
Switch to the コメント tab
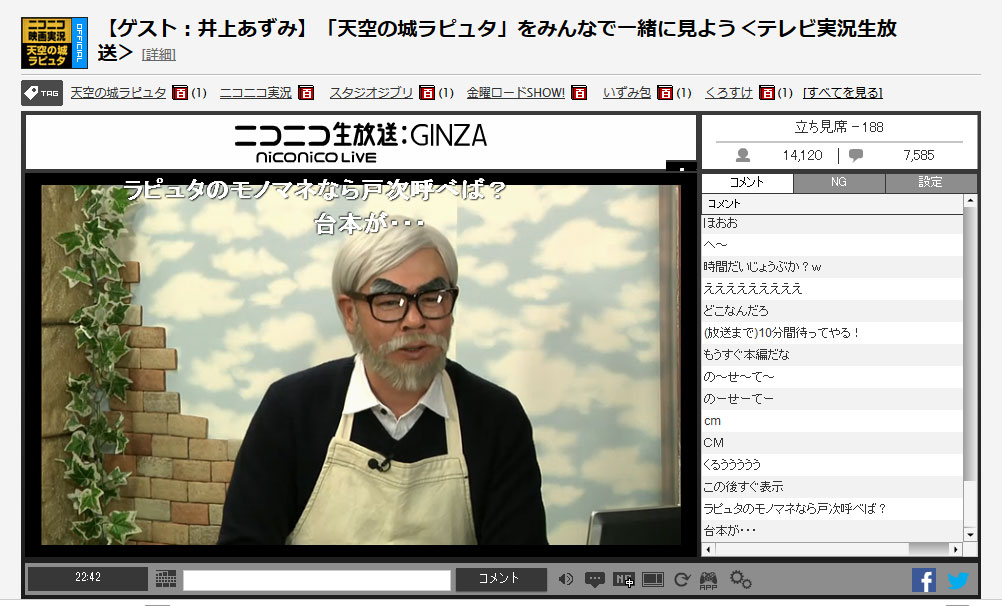pyautogui.click(x=747, y=183)
